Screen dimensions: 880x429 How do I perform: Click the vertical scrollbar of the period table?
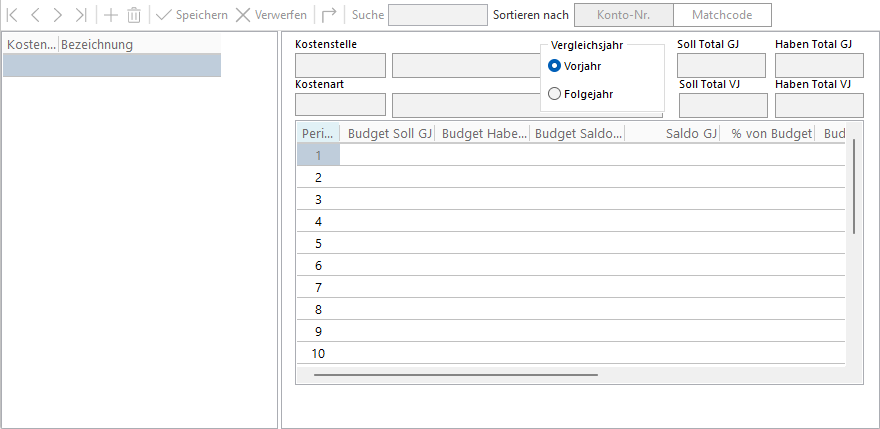coord(853,186)
